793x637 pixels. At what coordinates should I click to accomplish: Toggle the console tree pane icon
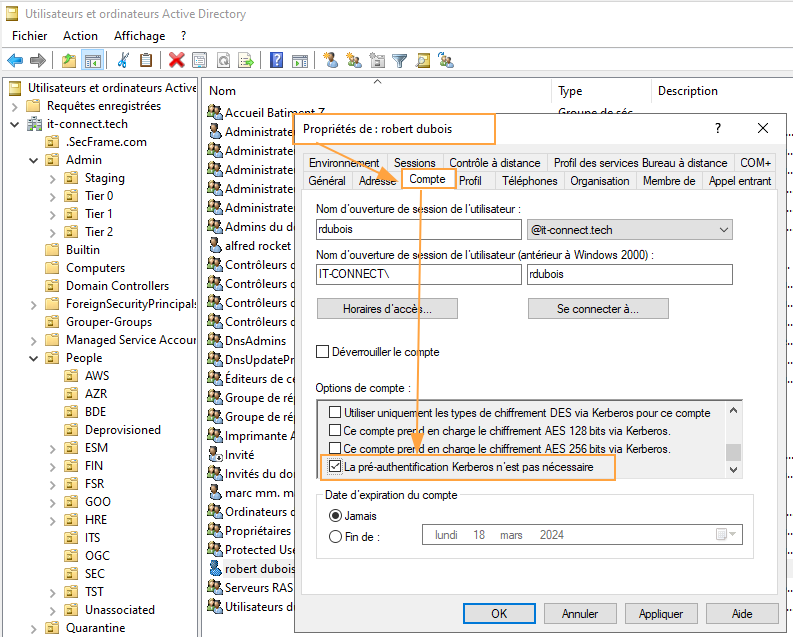coord(93,61)
